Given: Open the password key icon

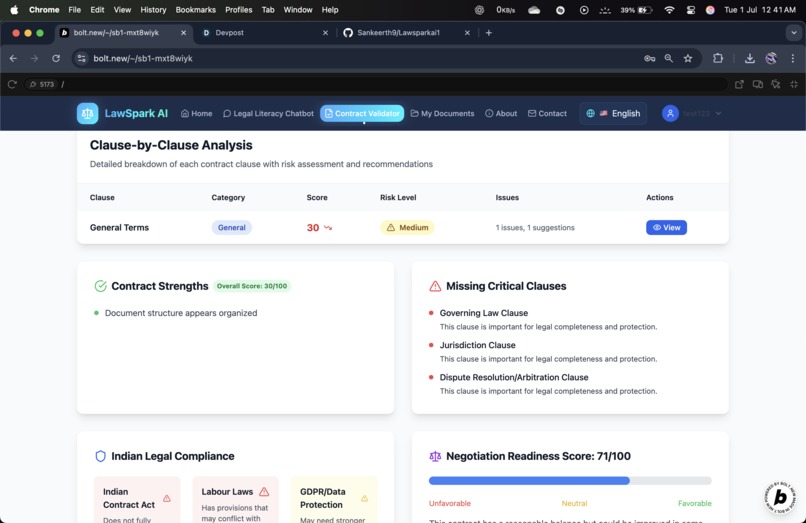Looking at the screenshot, I should [649, 59].
